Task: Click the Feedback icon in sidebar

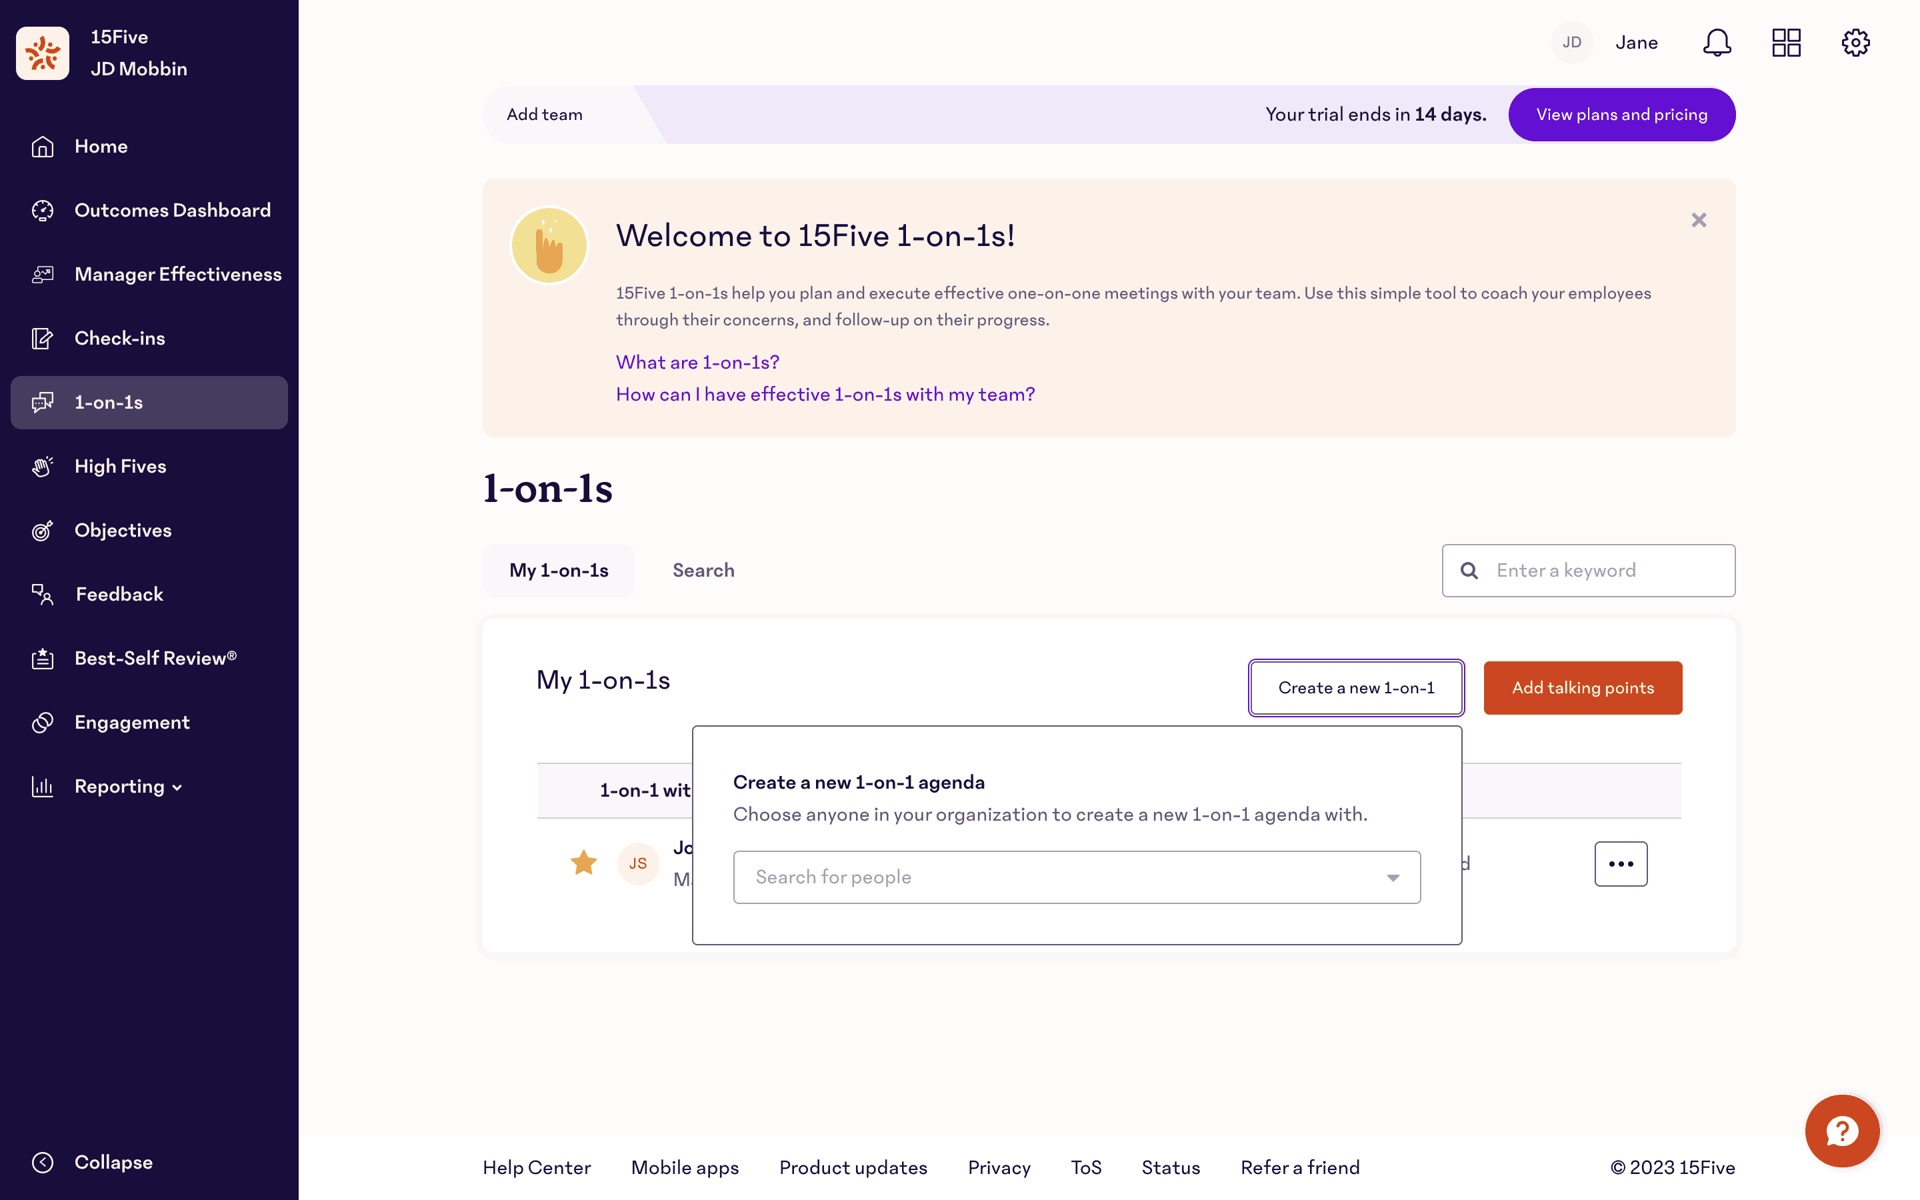Action: click(x=42, y=595)
